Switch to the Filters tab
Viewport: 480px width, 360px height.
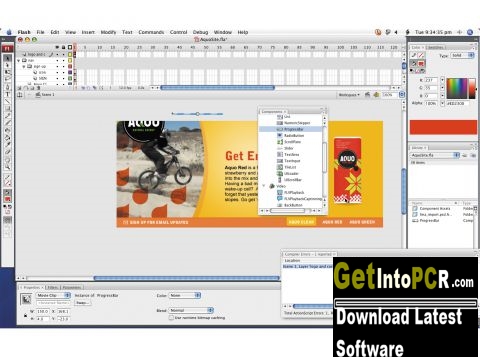[x=52, y=287]
